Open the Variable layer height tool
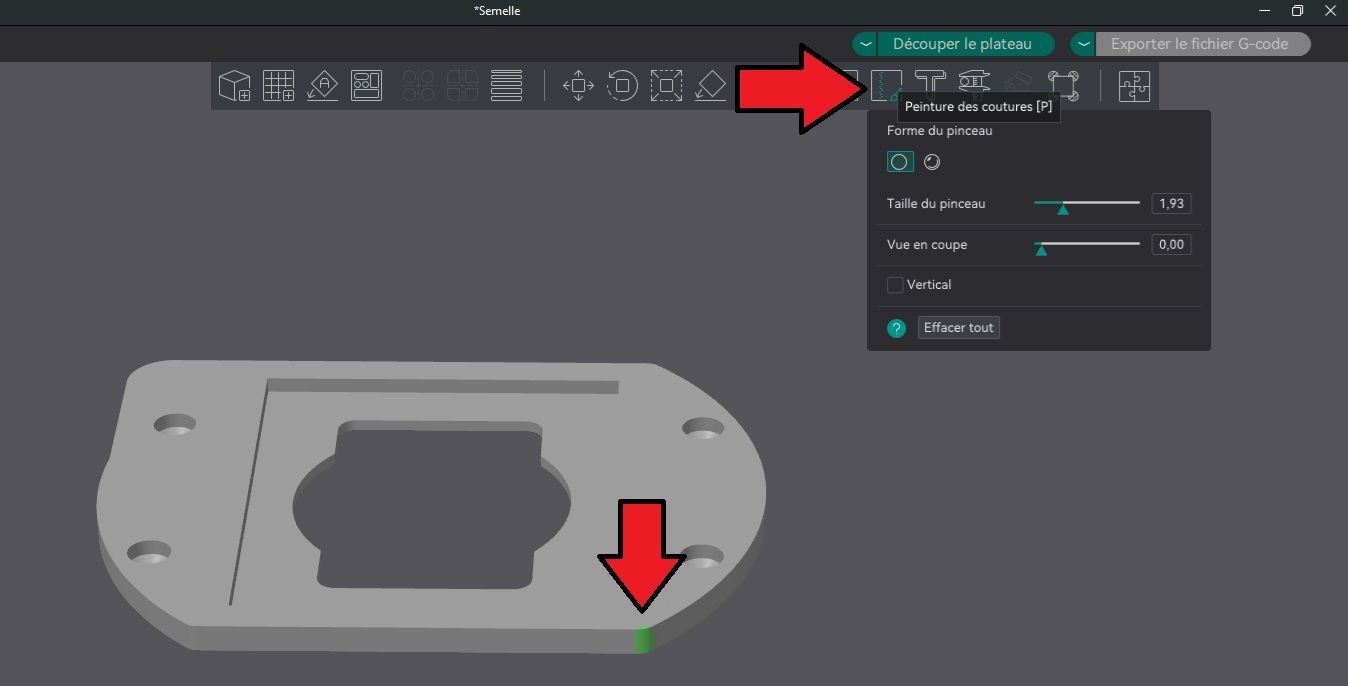Viewport: 1348px width, 686px height. [507, 86]
